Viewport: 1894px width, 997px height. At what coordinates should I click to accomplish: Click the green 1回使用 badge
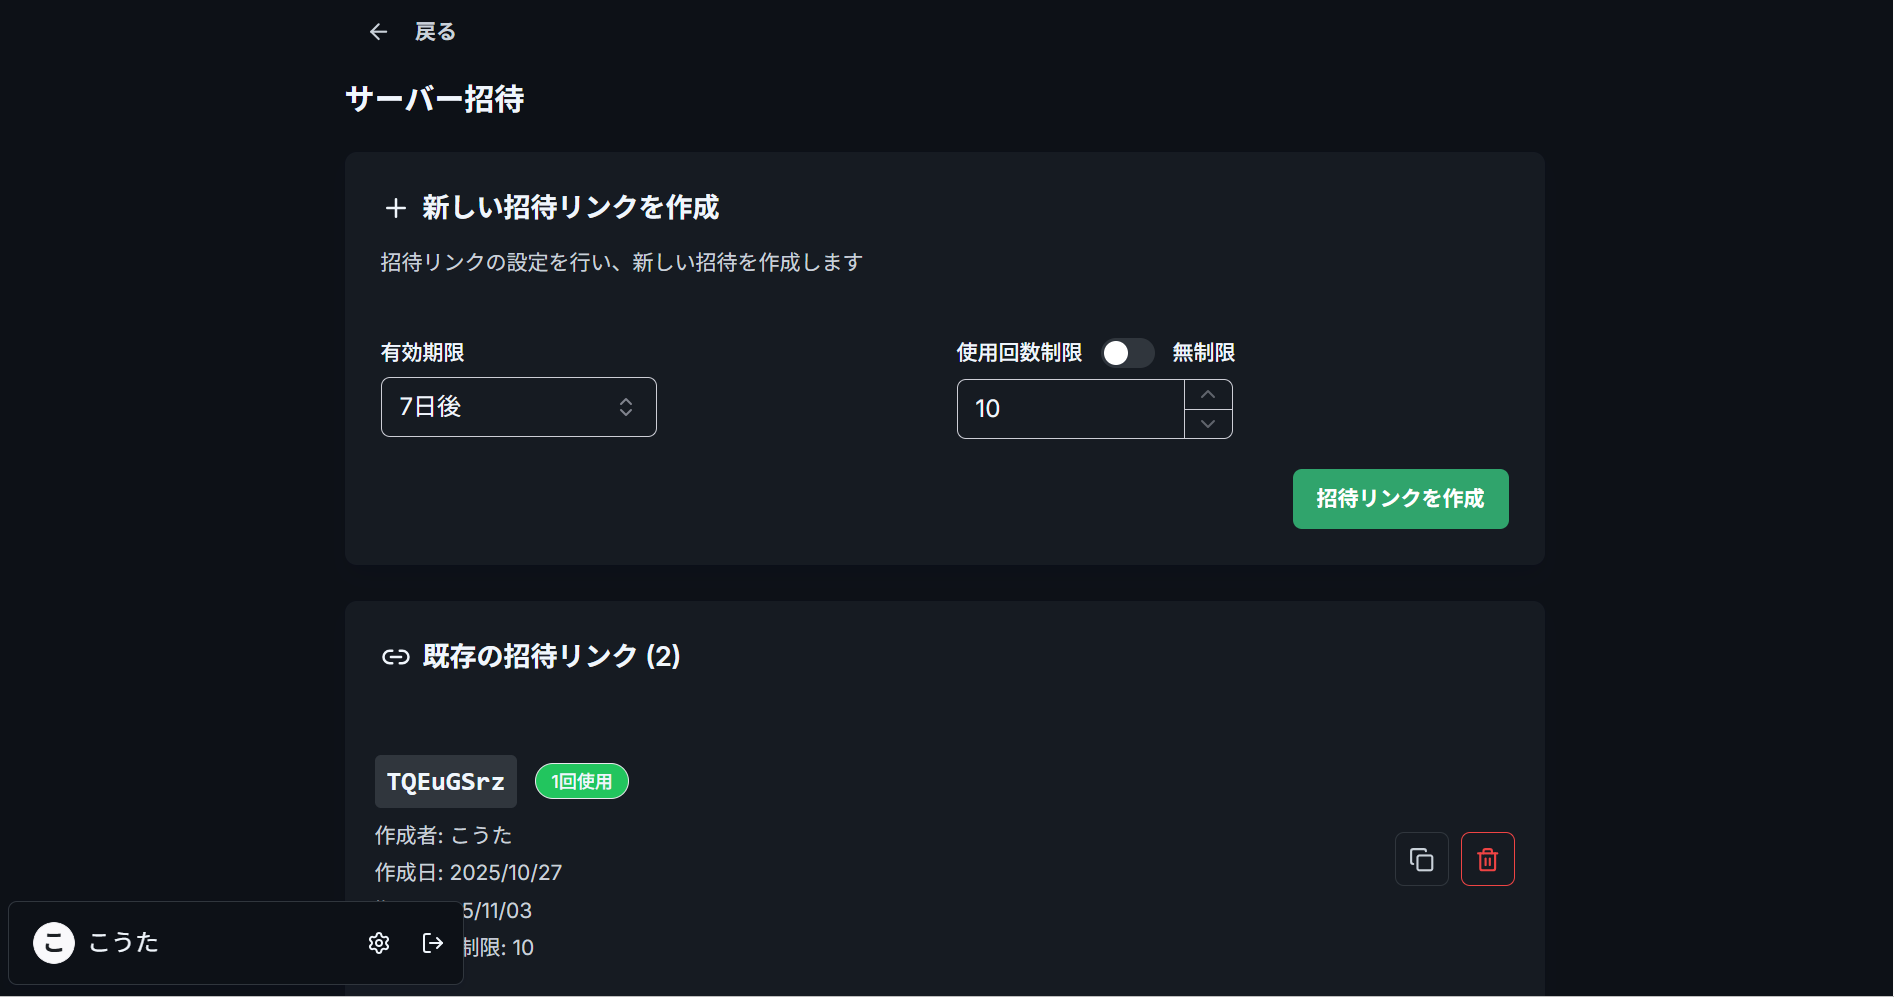coord(581,781)
